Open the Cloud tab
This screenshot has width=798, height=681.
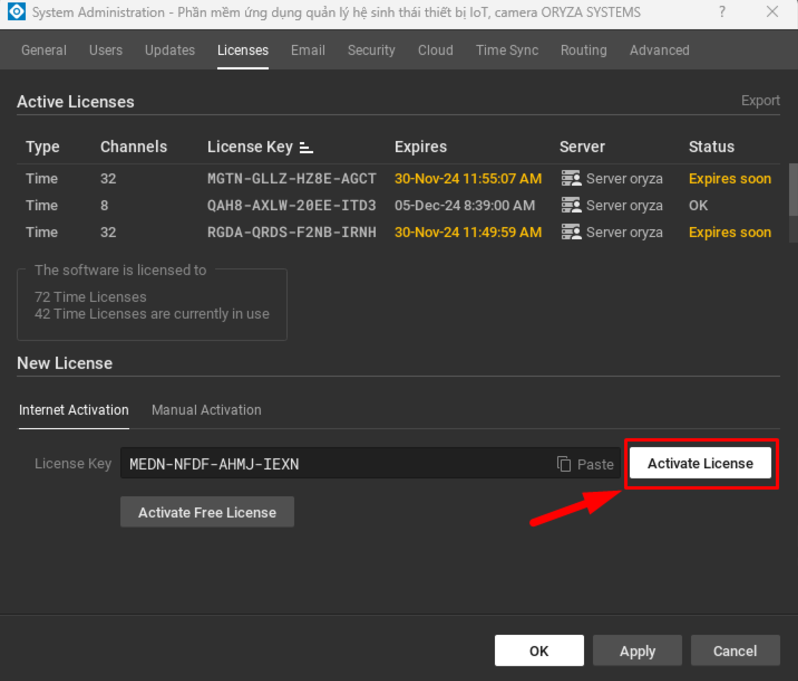(436, 50)
